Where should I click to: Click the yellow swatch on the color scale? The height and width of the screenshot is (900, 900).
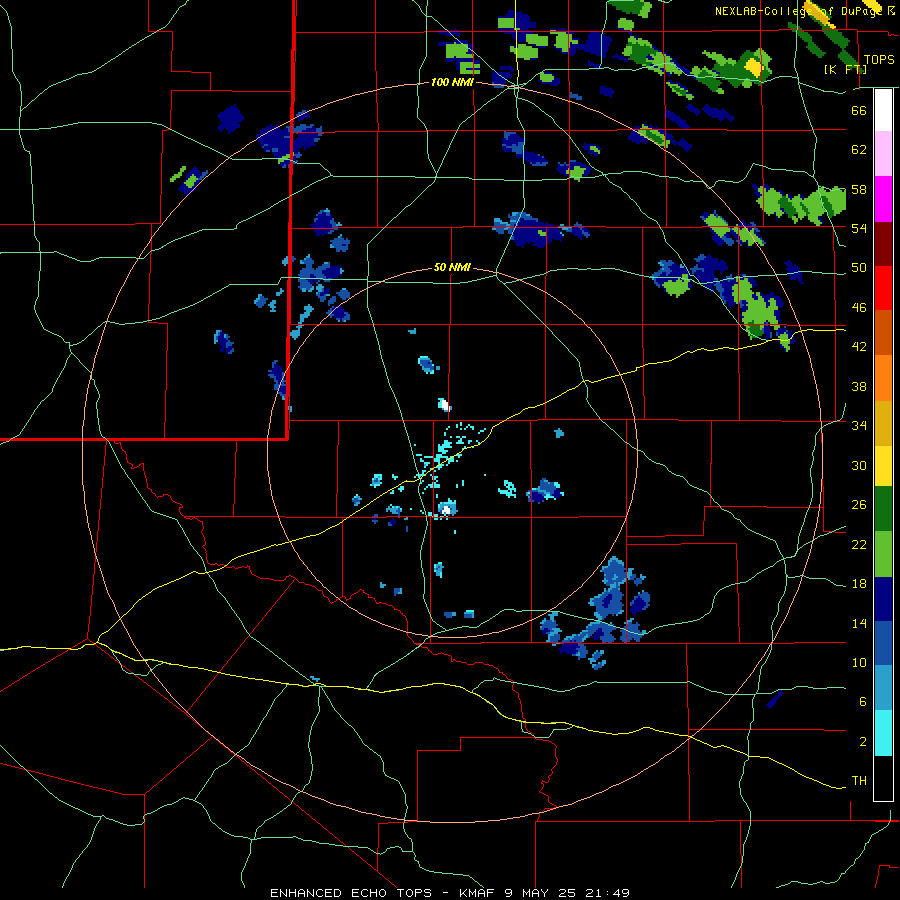pos(883,466)
